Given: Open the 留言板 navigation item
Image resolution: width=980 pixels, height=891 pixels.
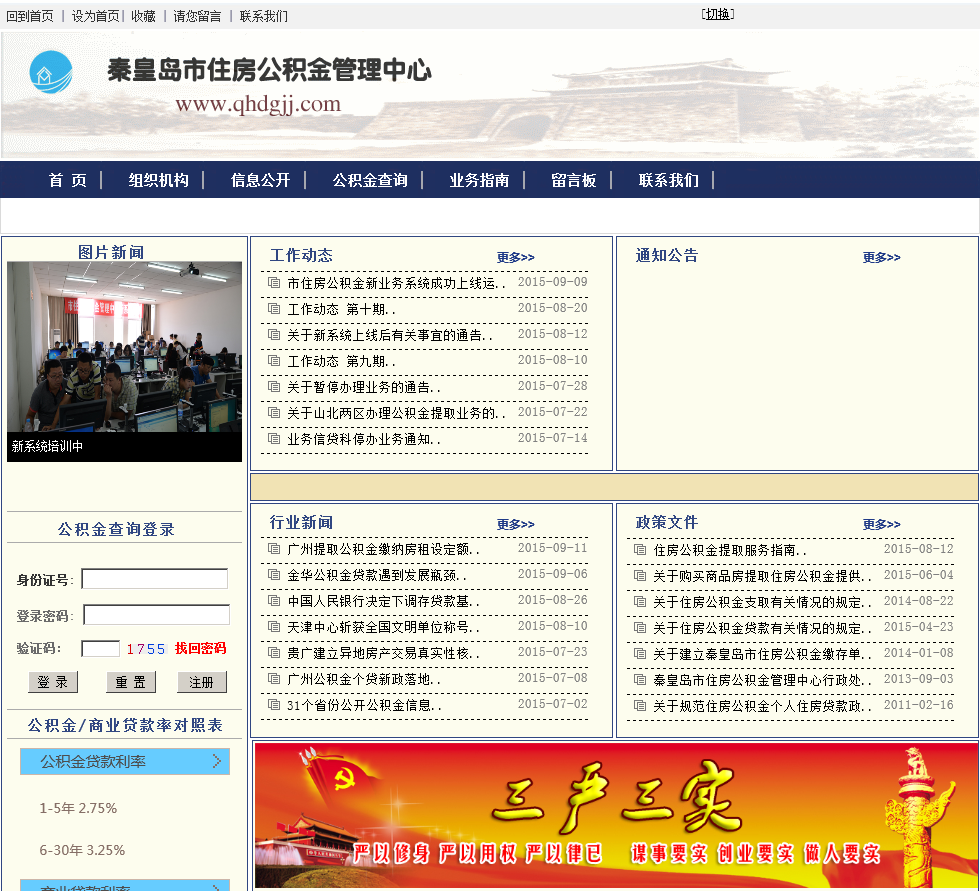Looking at the screenshot, I should (x=573, y=180).
